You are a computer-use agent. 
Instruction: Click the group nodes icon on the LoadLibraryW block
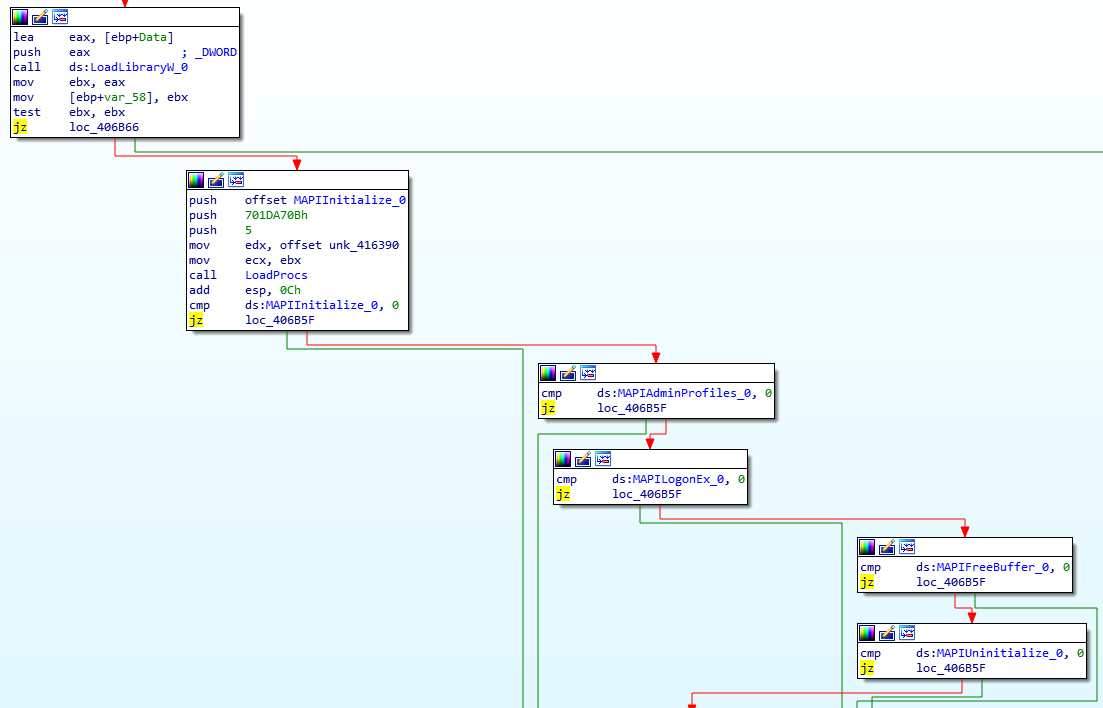click(60, 18)
